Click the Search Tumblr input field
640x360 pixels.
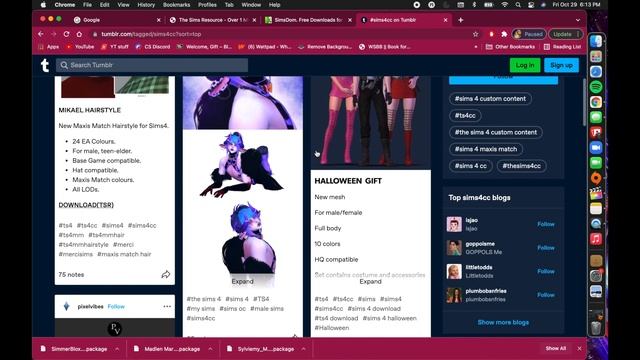[x=152, y=65]
